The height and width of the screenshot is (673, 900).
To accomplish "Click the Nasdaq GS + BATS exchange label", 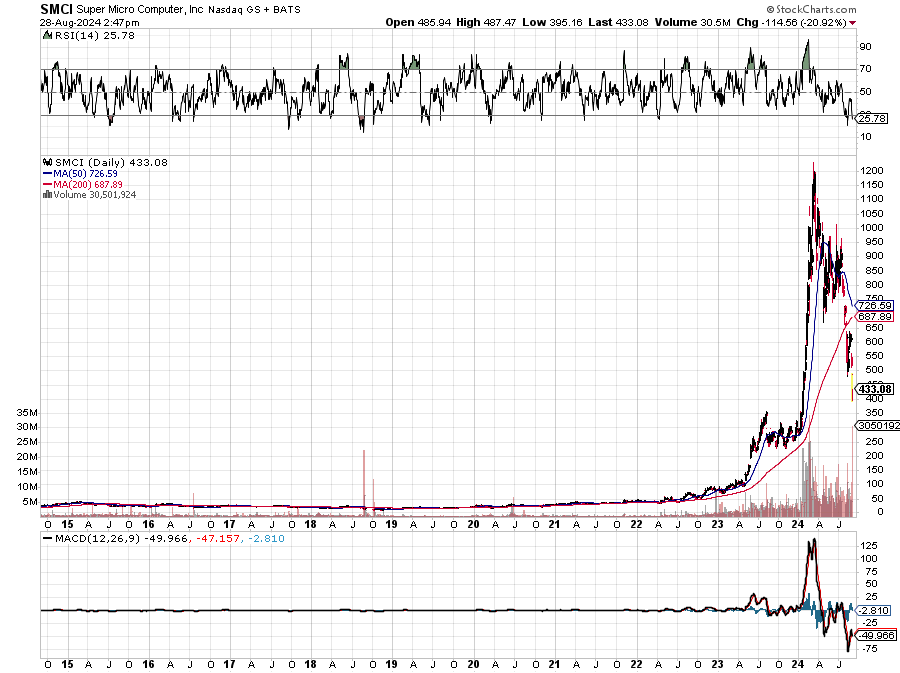I will click(254, 10).
